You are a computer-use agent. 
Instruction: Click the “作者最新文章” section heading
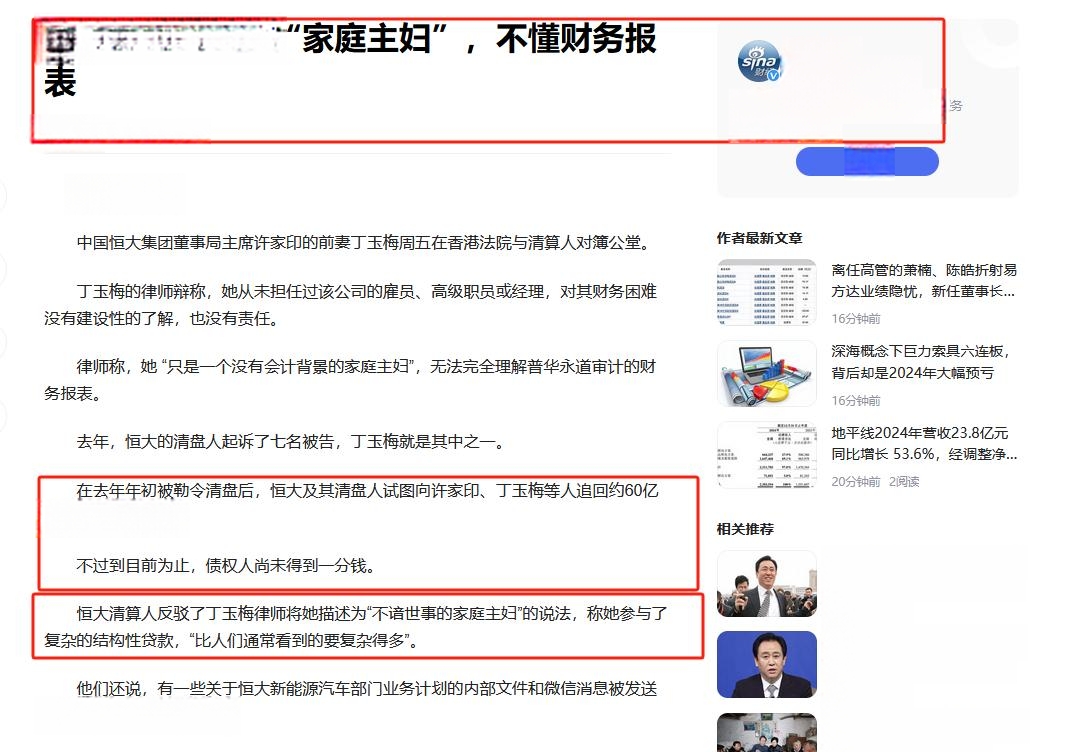759,238
